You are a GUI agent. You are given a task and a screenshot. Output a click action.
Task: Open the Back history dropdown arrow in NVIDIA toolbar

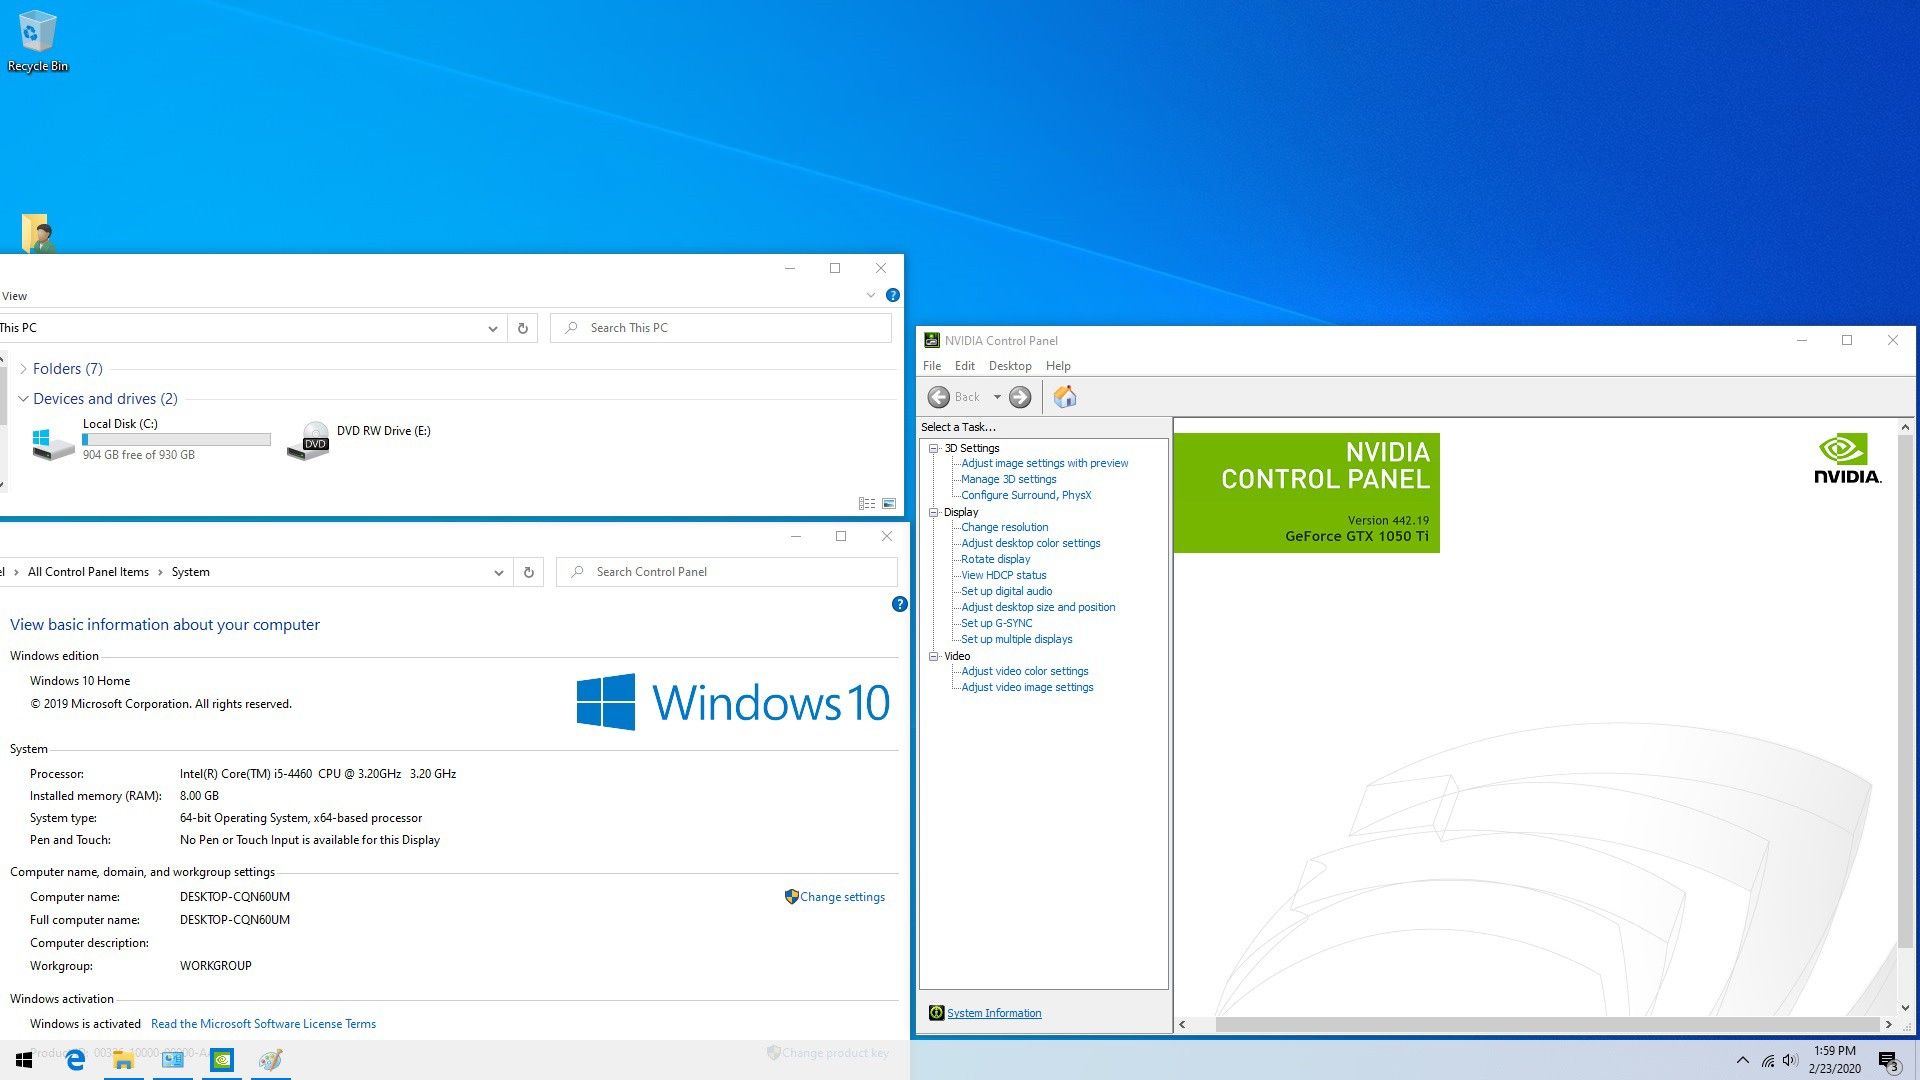[x=997, y=397]
